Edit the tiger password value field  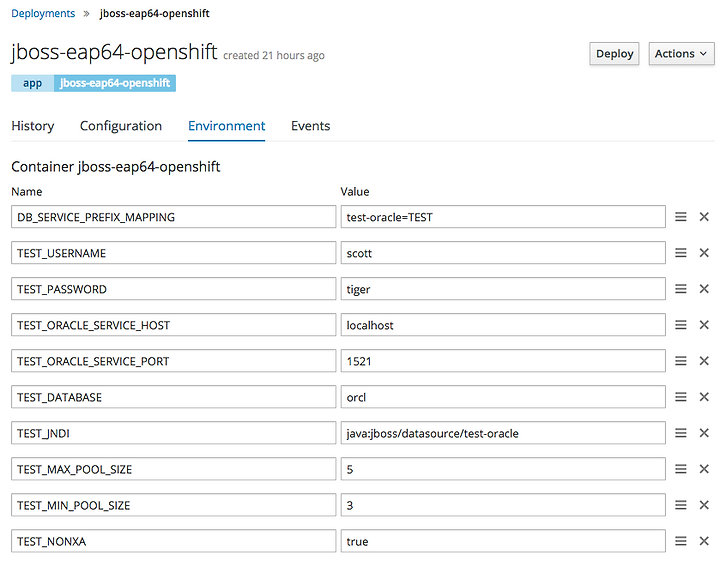coord(503,289)
